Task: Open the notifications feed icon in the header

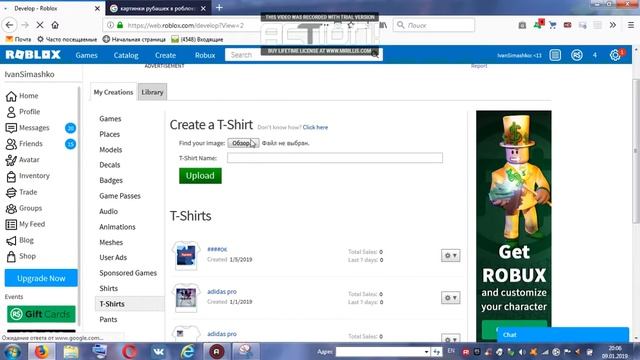Action: coord(555,55)
